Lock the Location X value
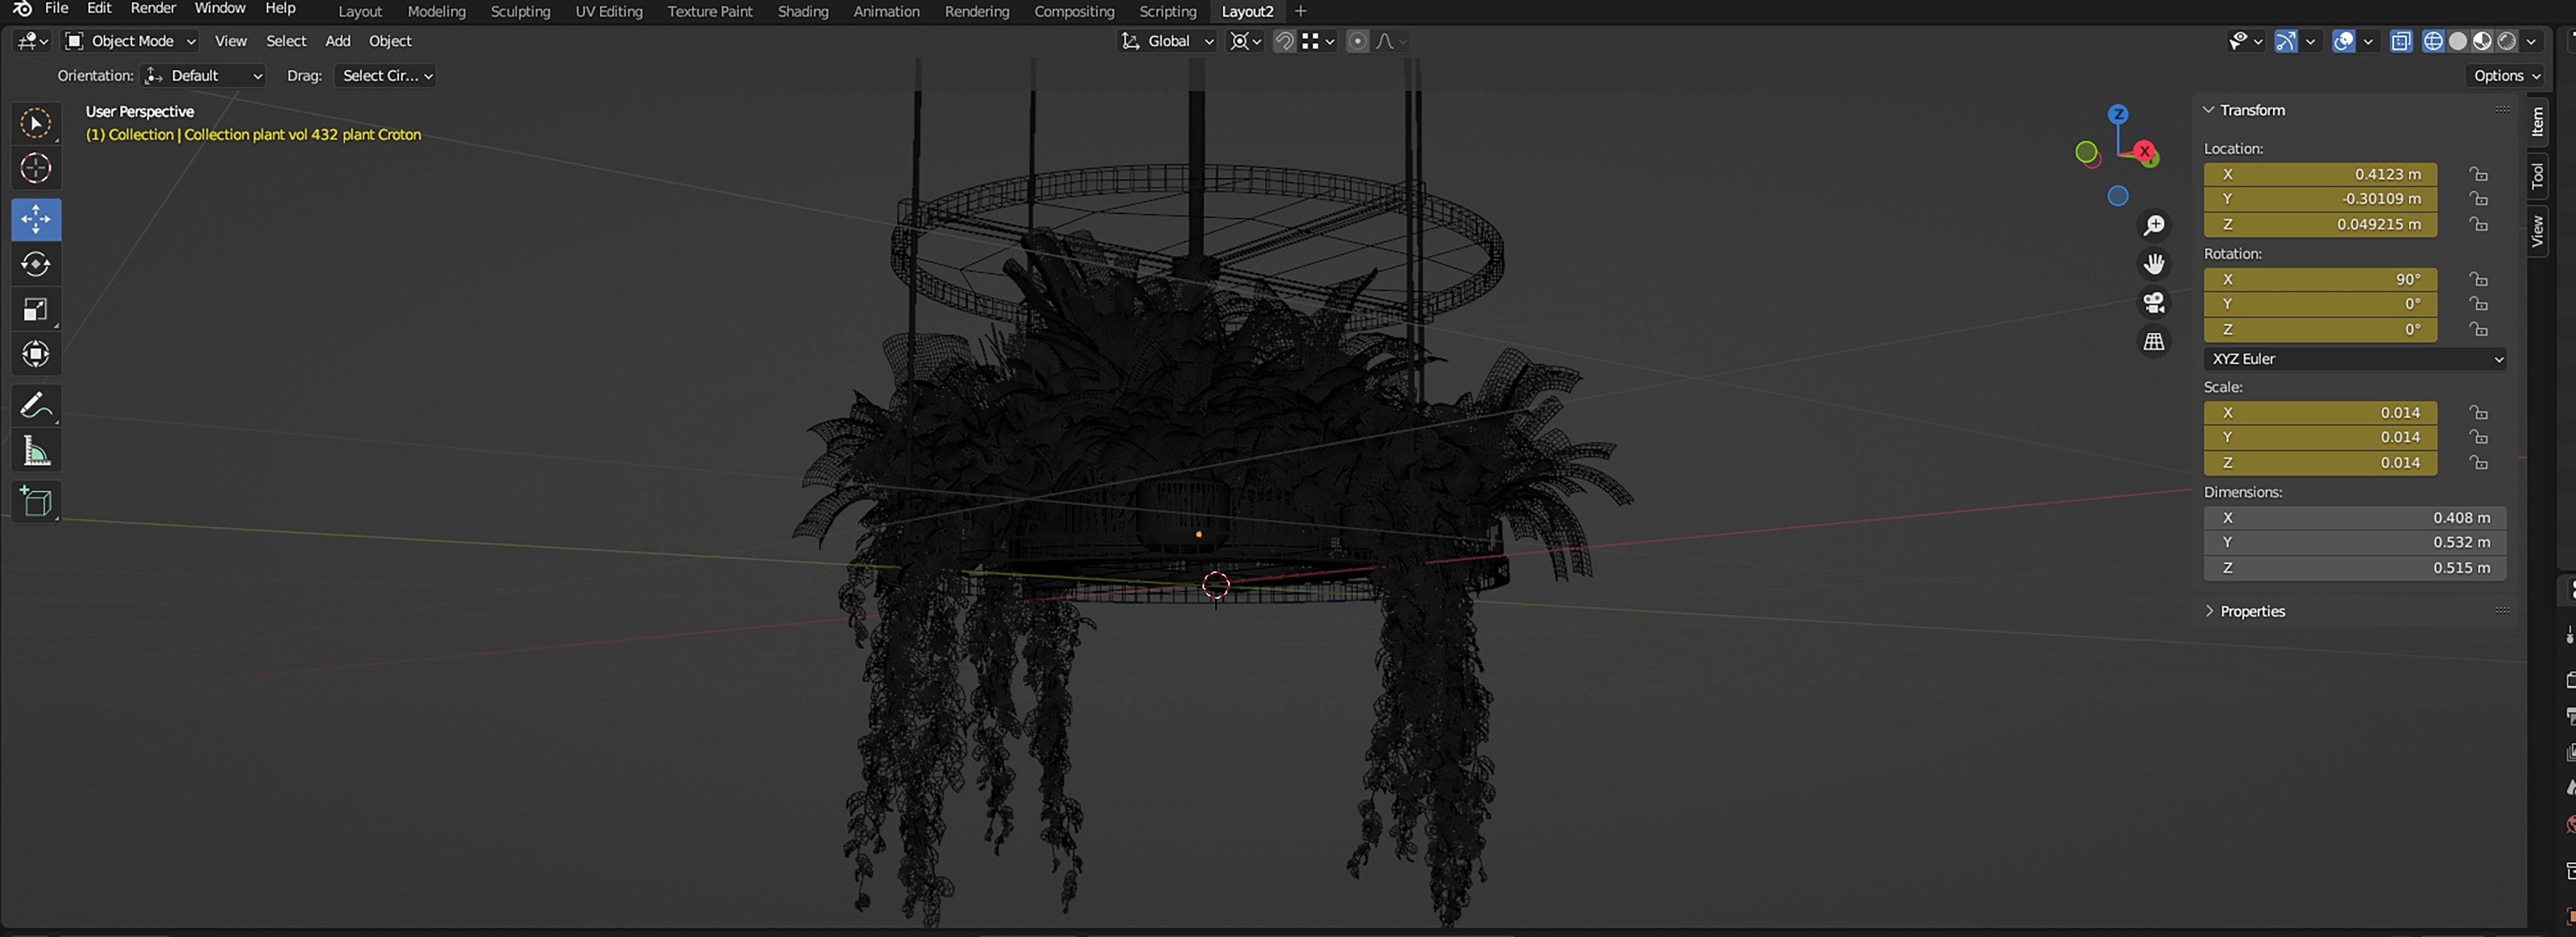 2478,174
